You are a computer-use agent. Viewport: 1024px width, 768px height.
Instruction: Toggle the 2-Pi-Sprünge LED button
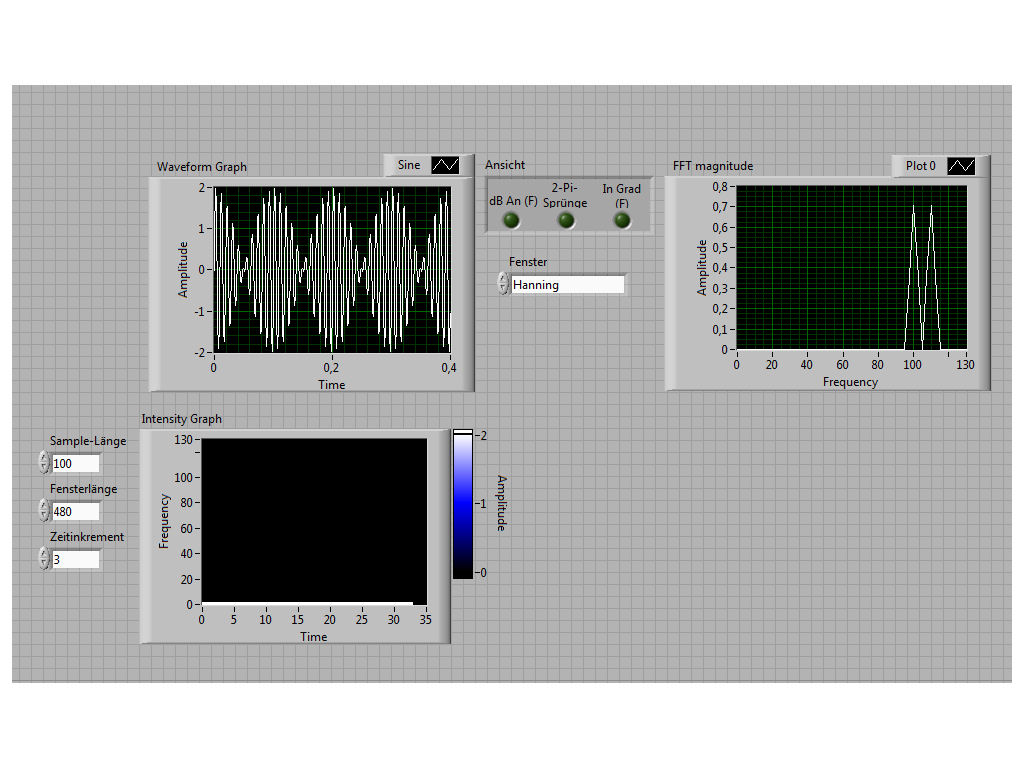click(566, 221)
